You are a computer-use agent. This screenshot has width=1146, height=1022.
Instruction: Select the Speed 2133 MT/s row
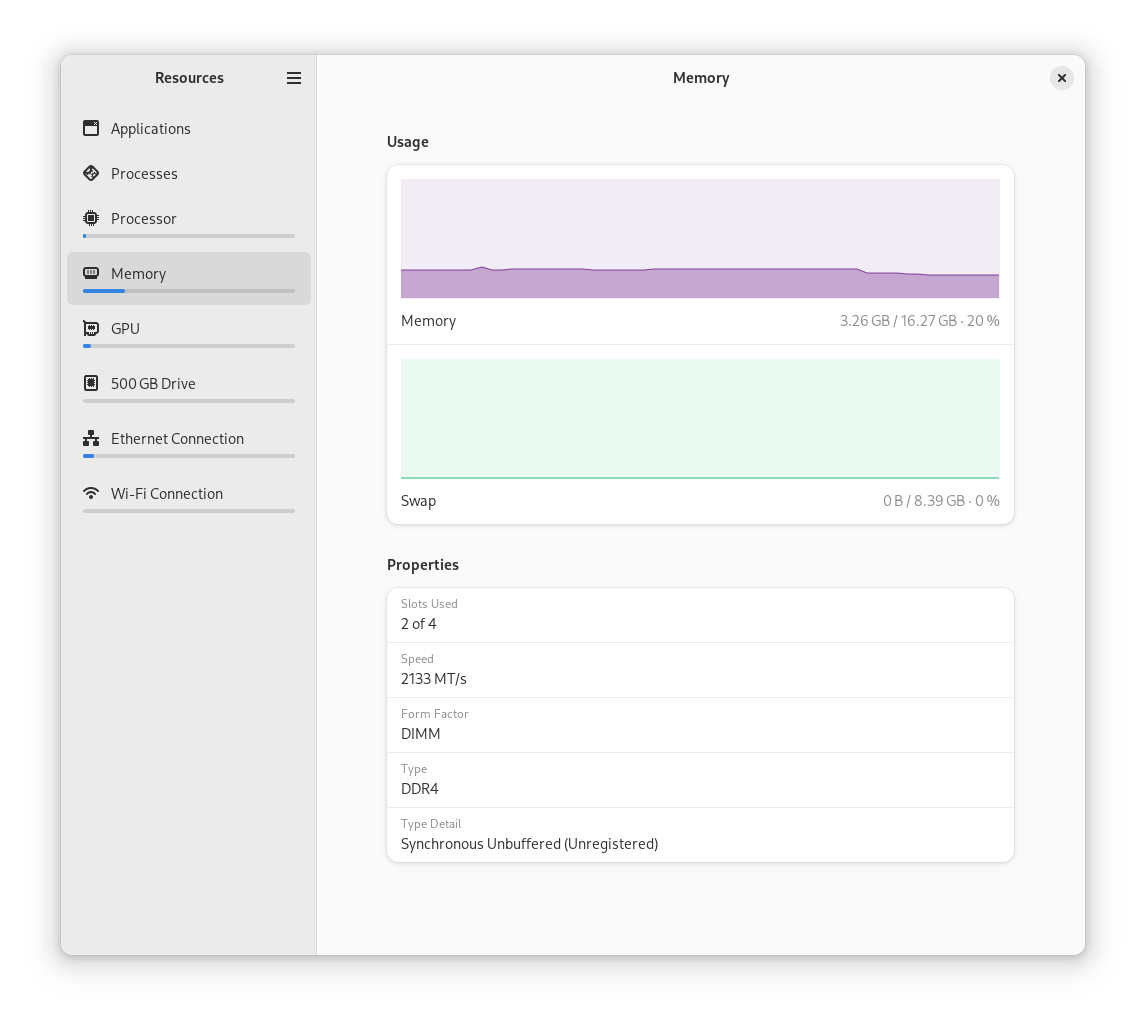(x=700, y=670)
